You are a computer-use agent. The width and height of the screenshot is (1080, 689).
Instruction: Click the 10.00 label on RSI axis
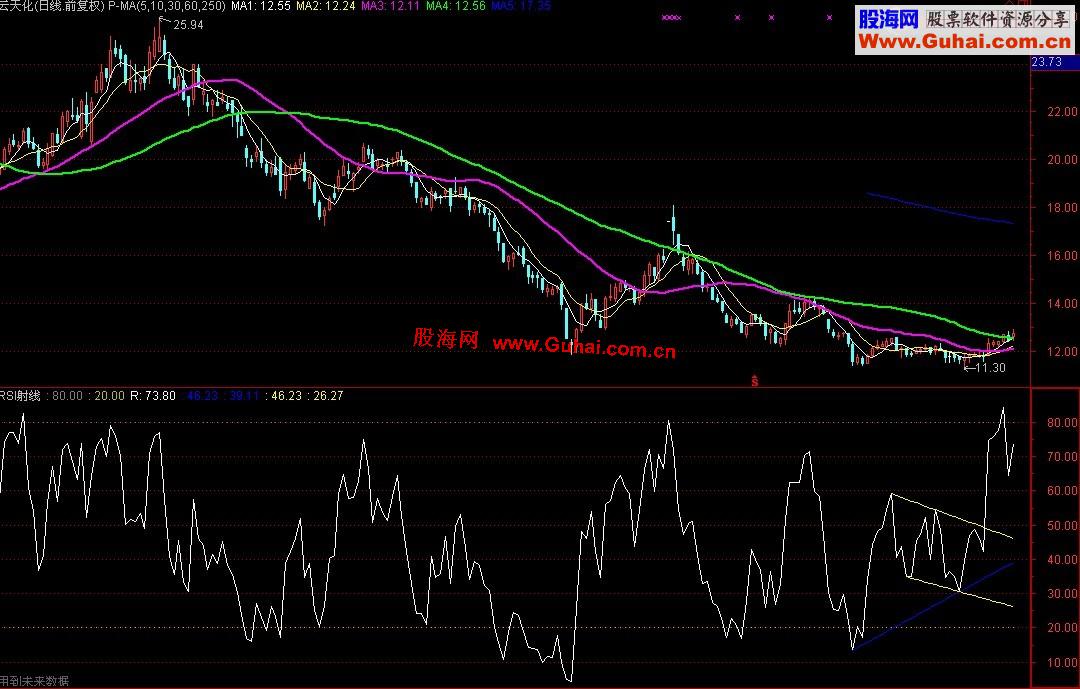tap(1062, 662)
